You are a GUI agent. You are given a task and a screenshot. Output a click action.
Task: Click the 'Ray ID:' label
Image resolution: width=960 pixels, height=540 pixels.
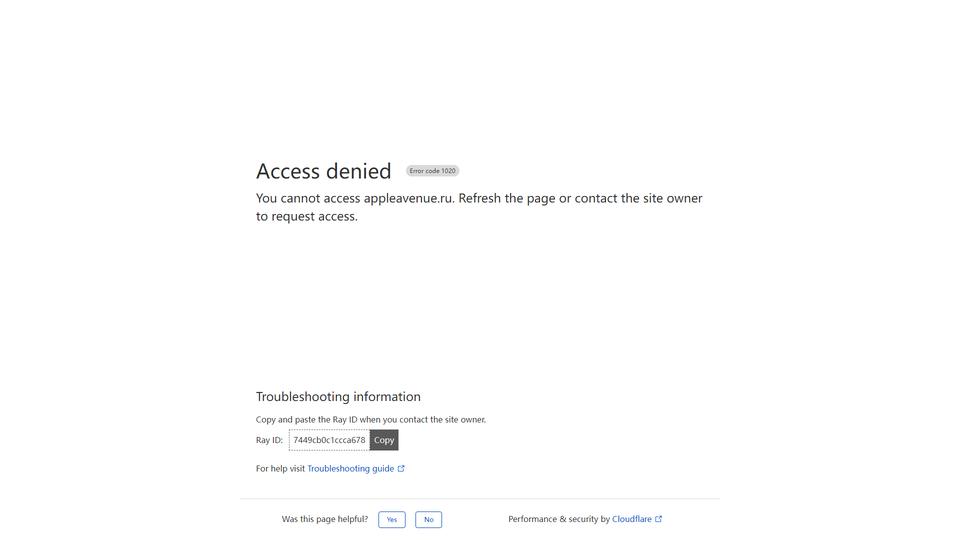coord(269,440)
